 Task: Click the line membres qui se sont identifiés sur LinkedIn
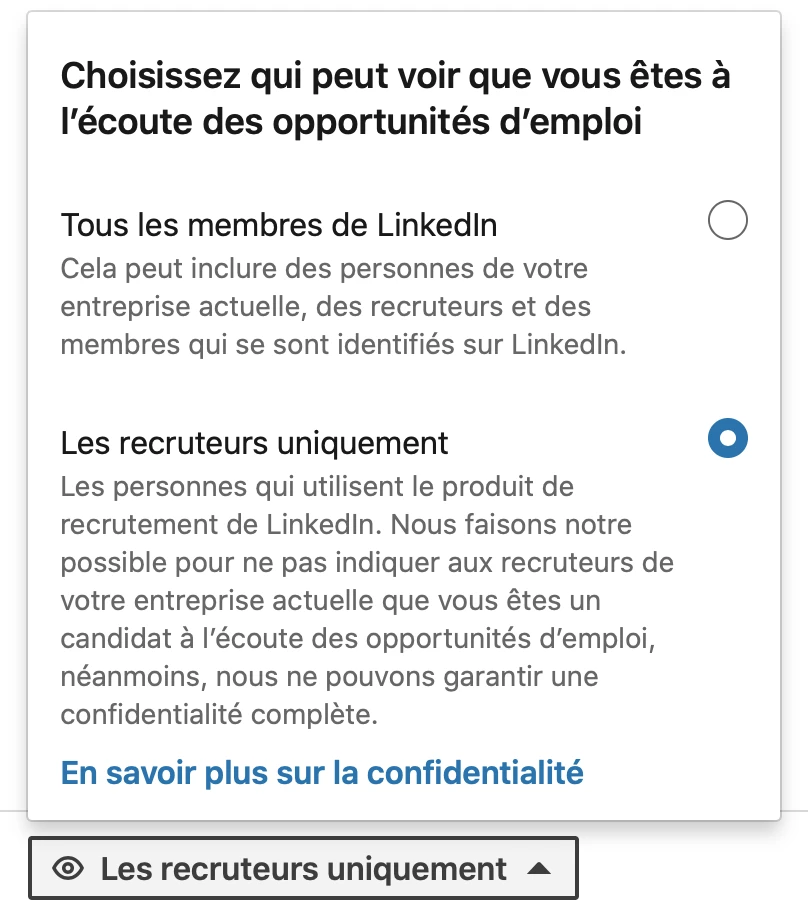(343, 345)
